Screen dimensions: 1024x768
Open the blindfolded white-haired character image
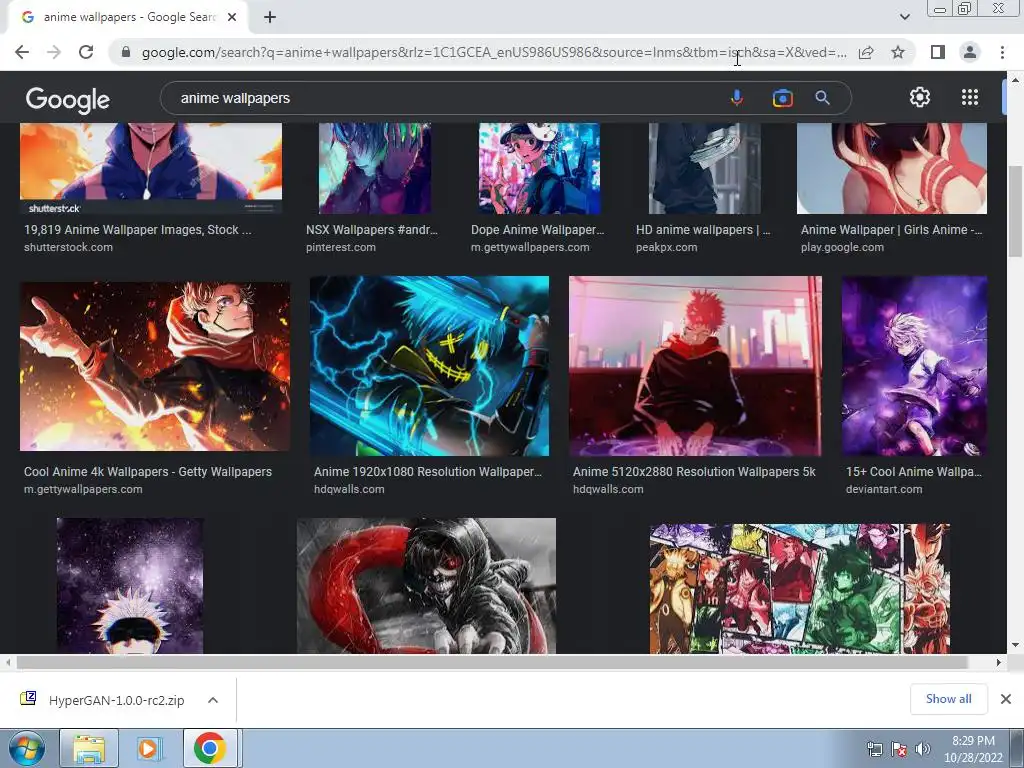click(130, 586)
